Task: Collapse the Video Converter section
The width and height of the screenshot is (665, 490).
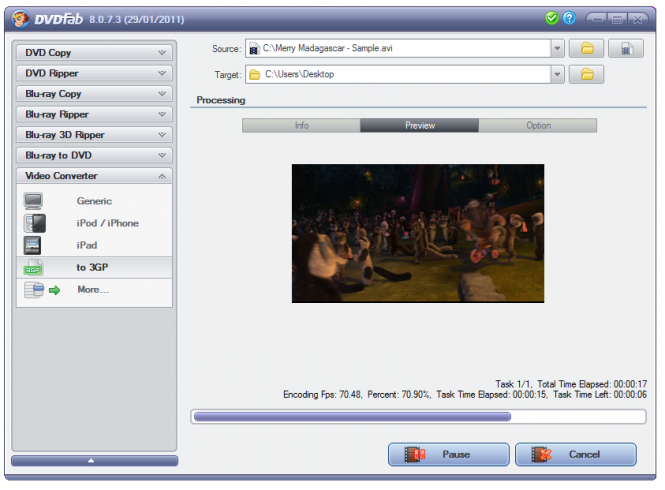Action: 94,176
